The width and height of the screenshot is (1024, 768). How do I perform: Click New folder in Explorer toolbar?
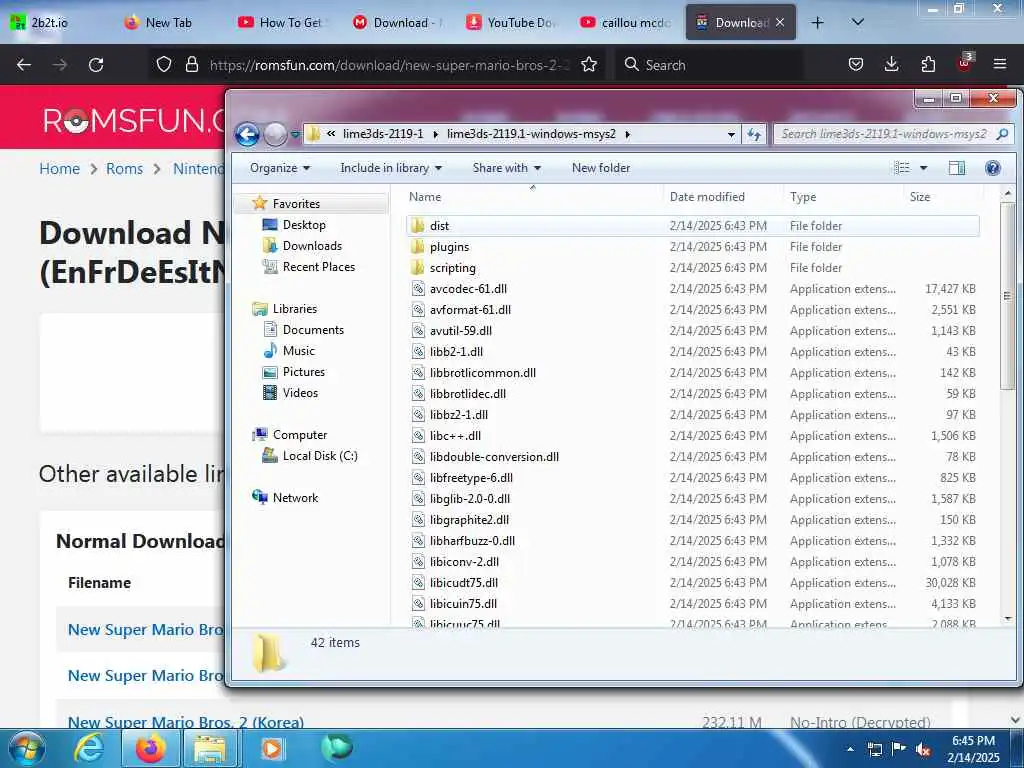(x=601, y=168)
